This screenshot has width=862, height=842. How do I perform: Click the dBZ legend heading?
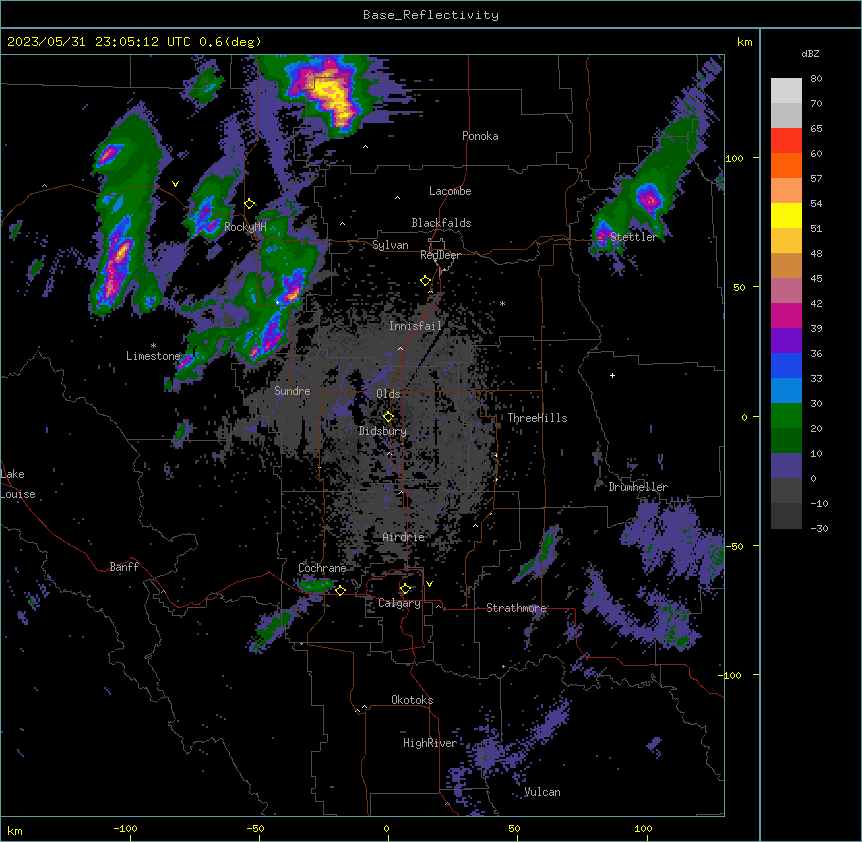coord(810,54)
